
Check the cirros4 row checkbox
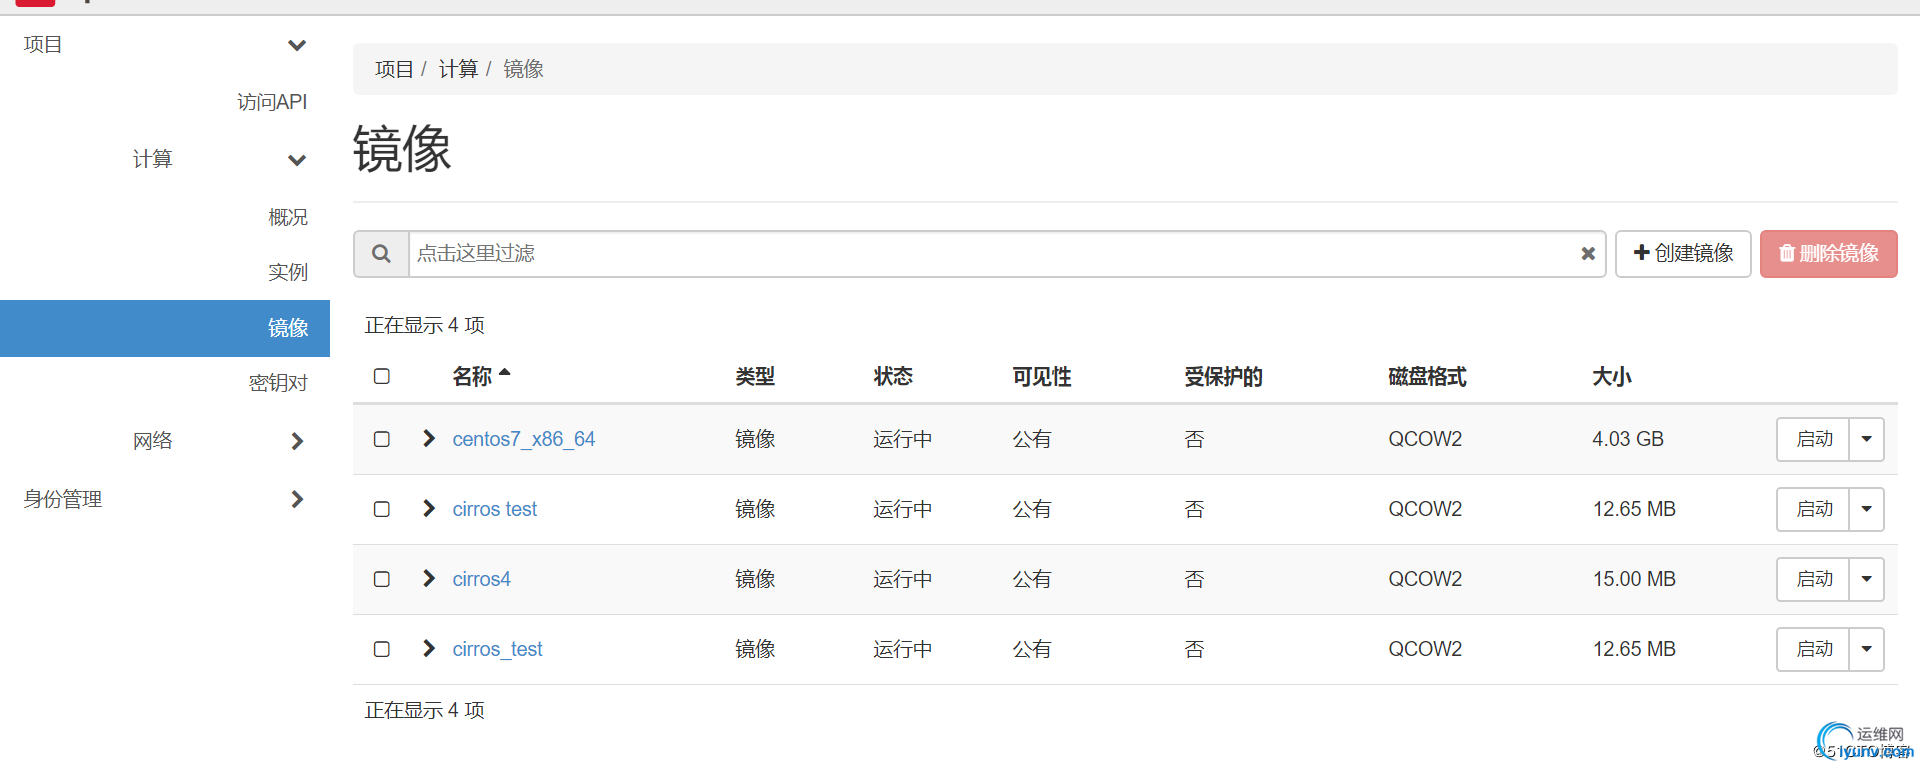pos(381,579)
